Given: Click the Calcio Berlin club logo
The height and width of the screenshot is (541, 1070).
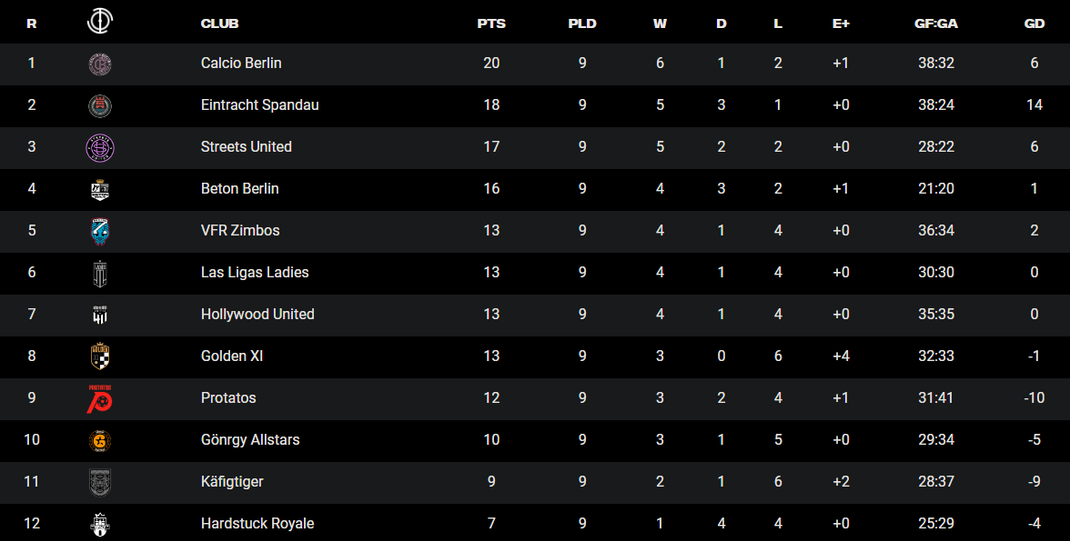Looking at the screenshot, I should point(100,64).
